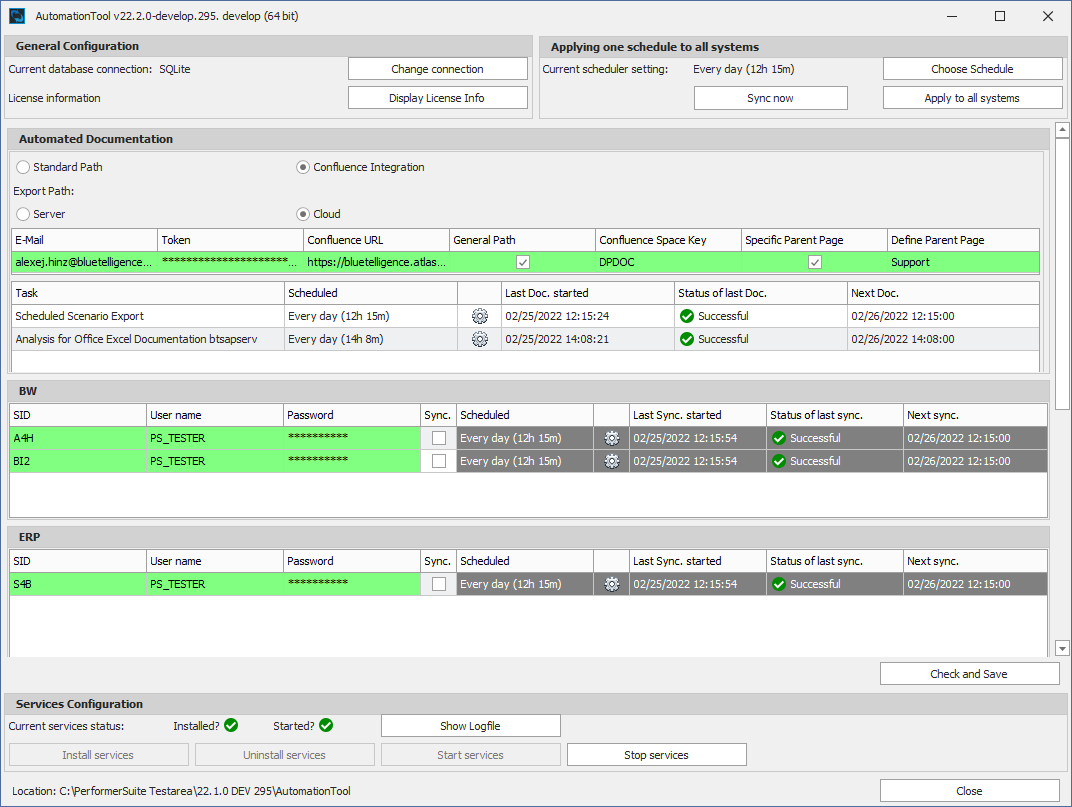Select the Standard Path radio button
Image resolution: width=1072 pixels, height=807 pixels.
(22, 167)
